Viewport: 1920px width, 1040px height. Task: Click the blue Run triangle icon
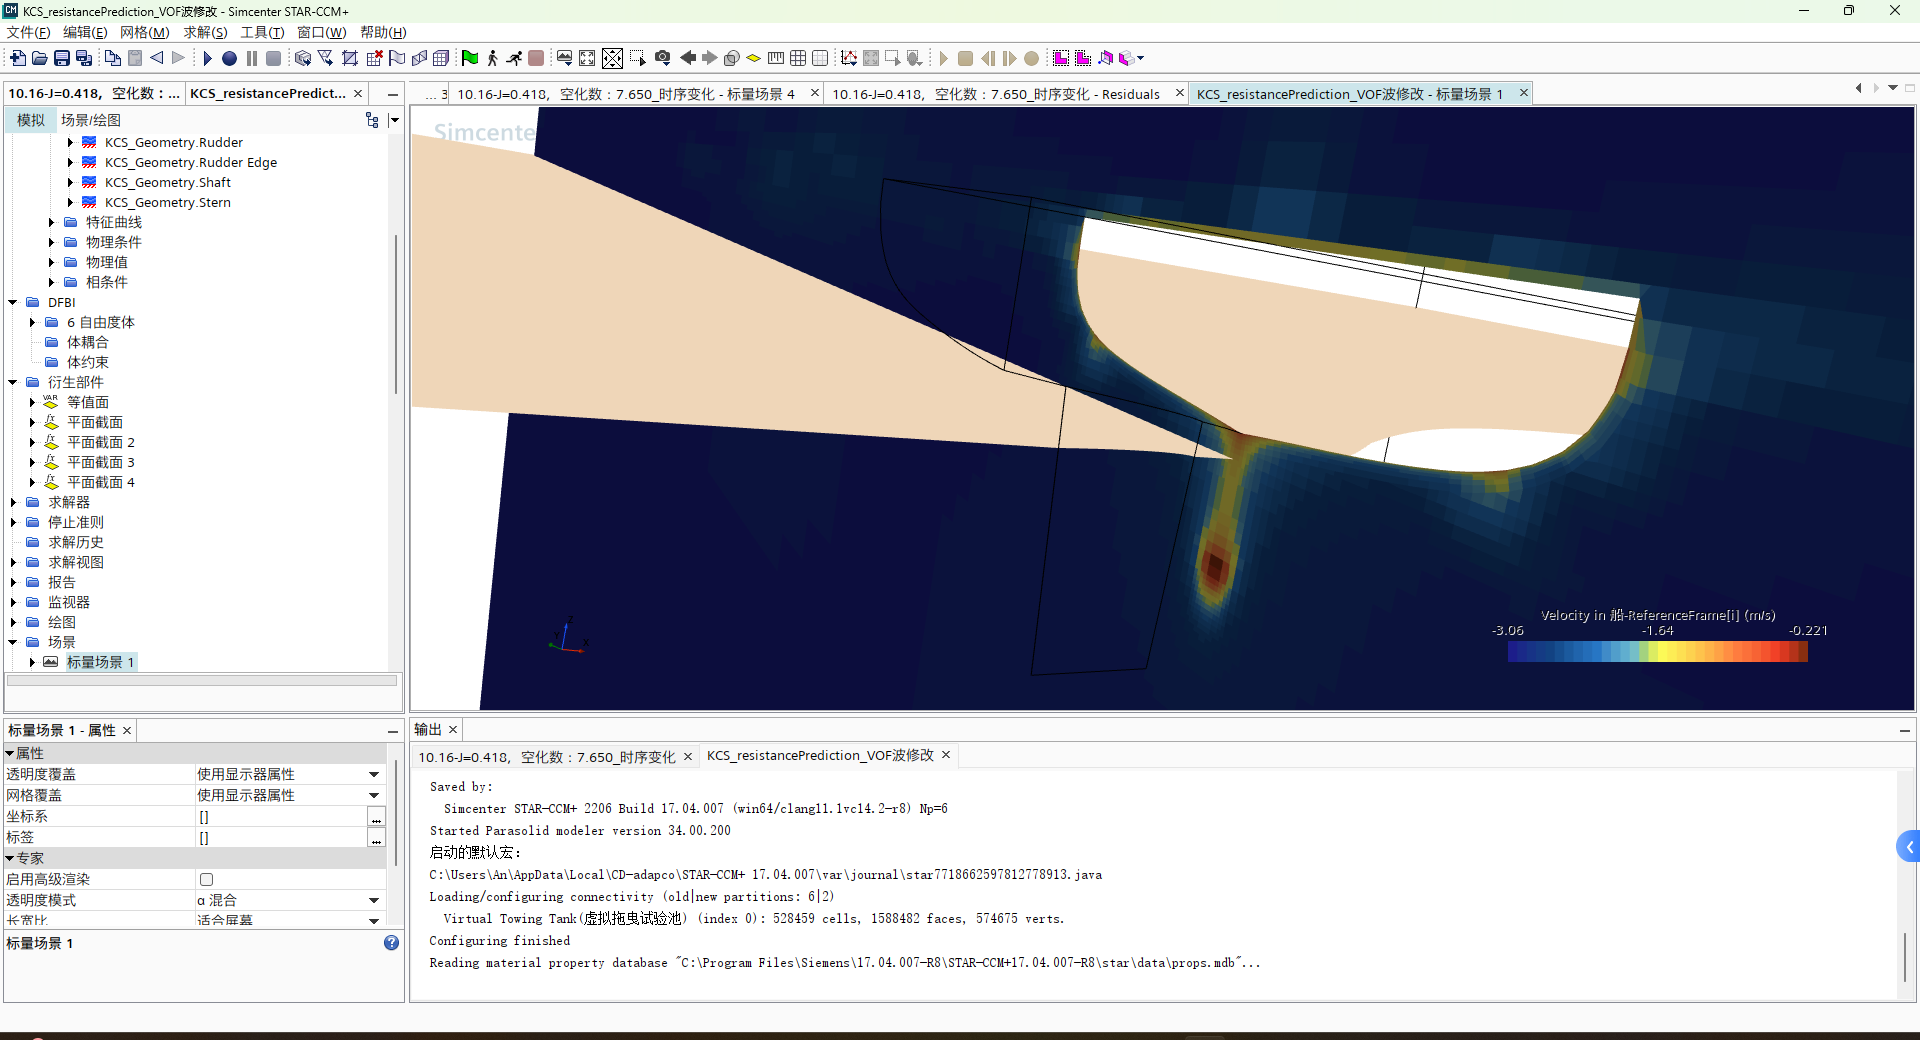[x=207, y=58]
